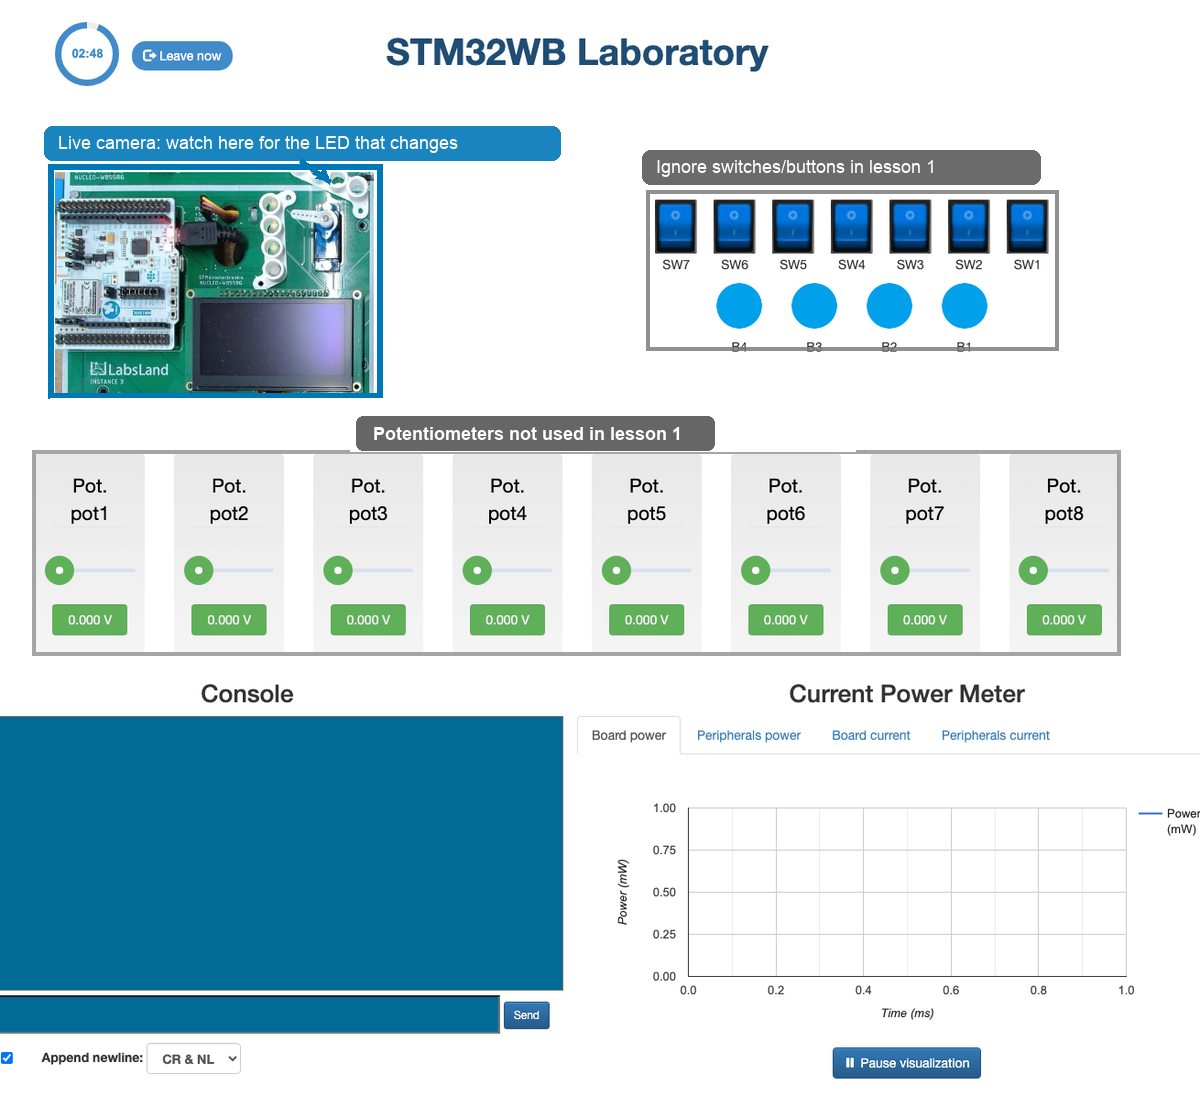Click the blue console output area
The height and width of the screenshot is (1117, 1200).
click(x=281, y=853)
